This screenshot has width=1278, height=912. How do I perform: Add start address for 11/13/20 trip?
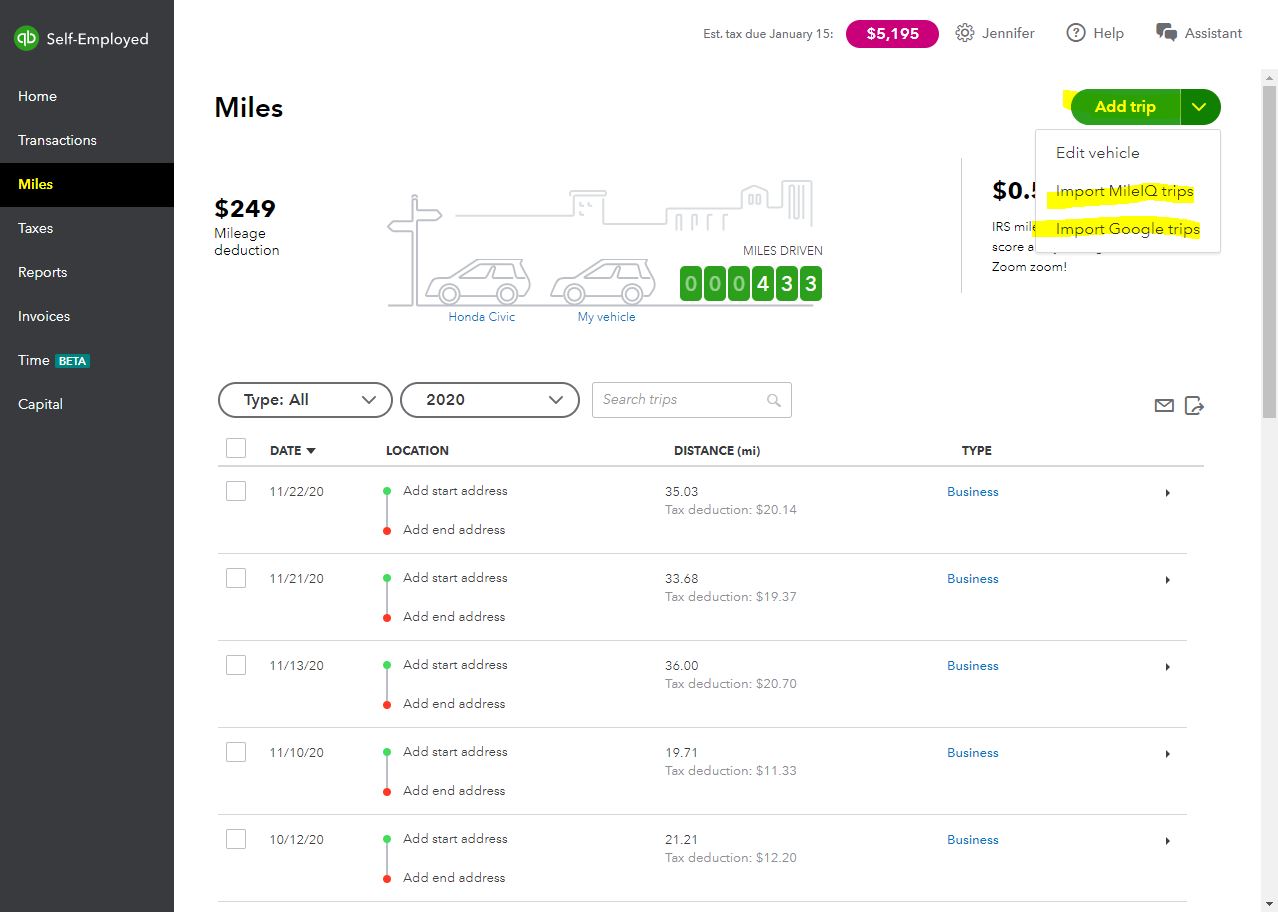click(x=455, y=665)
